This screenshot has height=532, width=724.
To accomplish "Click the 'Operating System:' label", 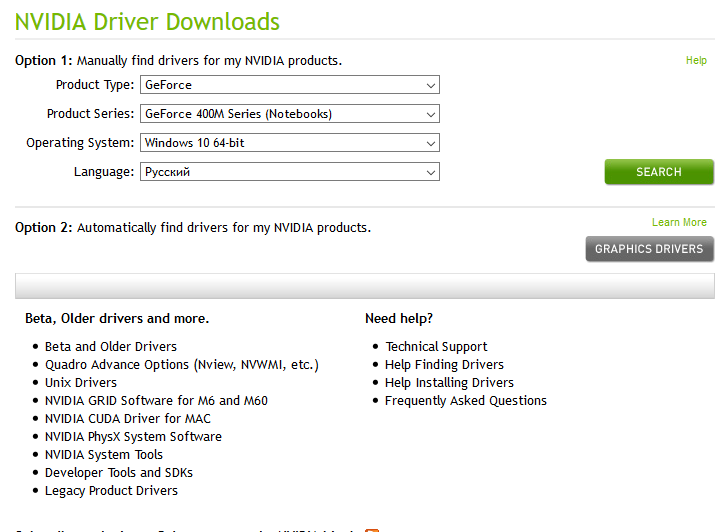I will (80, 143).
